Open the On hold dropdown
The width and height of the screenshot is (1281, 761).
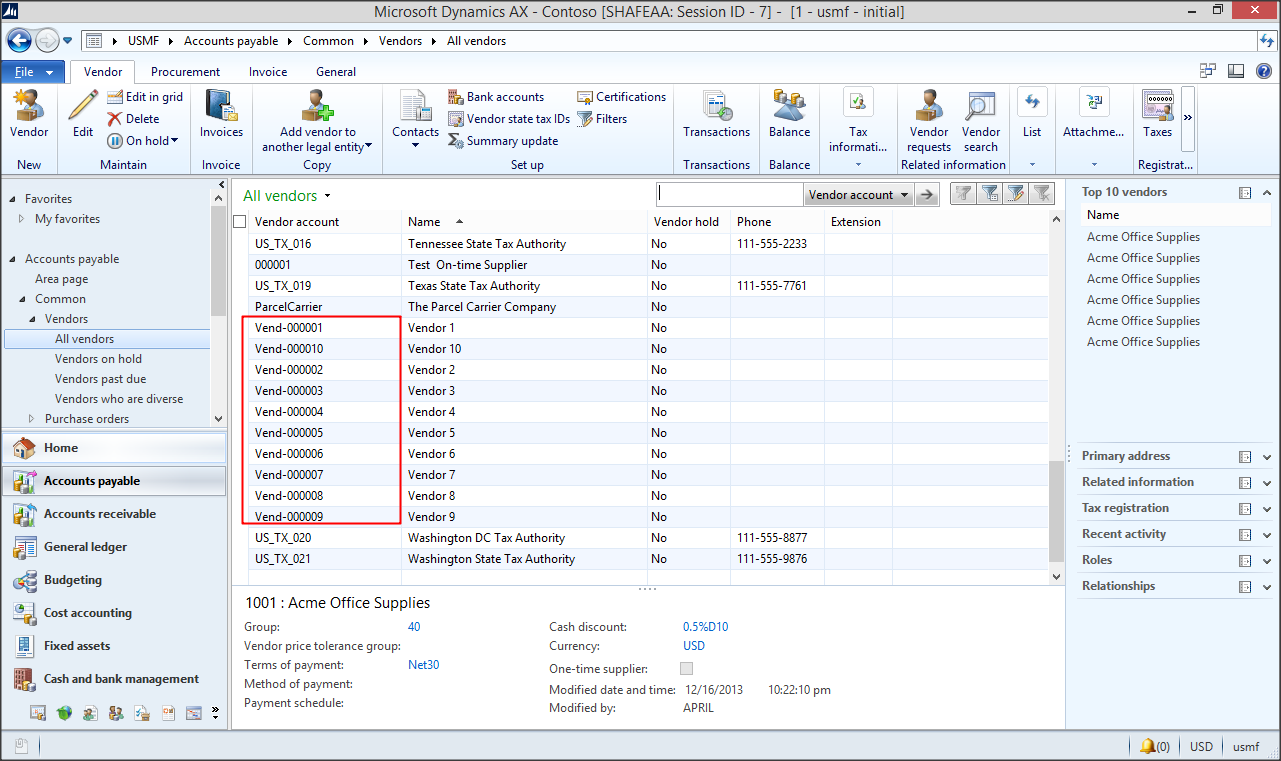tap(143, 141)
